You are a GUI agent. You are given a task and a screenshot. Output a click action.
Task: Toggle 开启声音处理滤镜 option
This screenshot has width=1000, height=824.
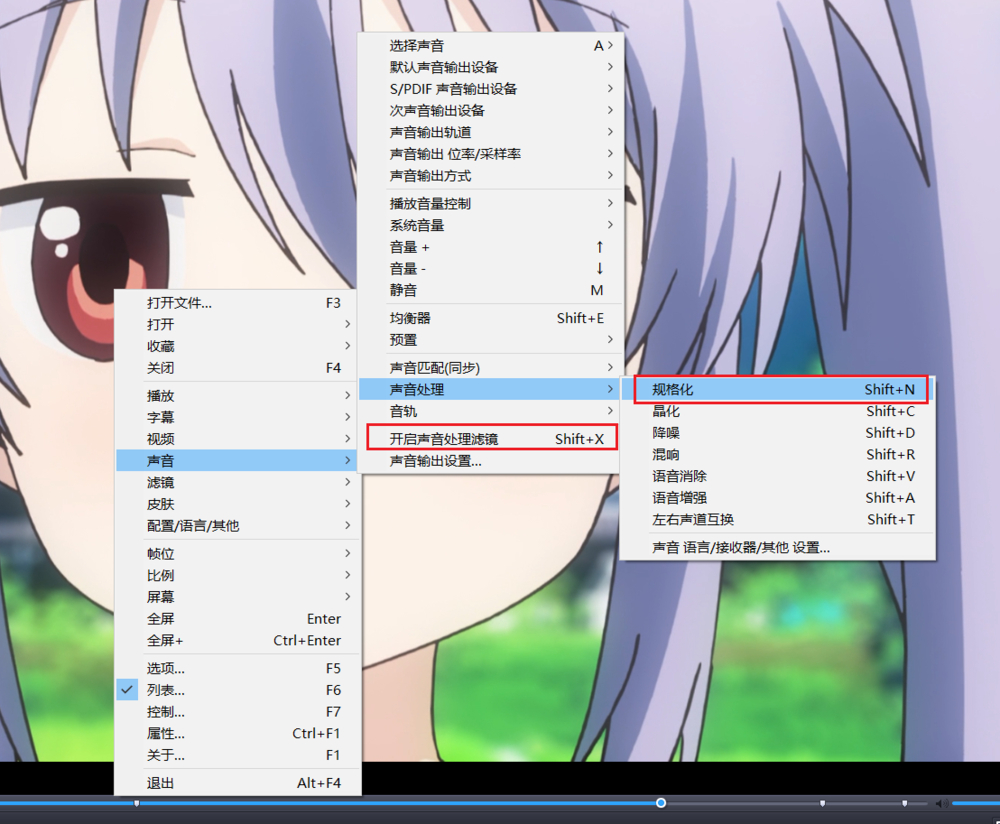[490, 439]
